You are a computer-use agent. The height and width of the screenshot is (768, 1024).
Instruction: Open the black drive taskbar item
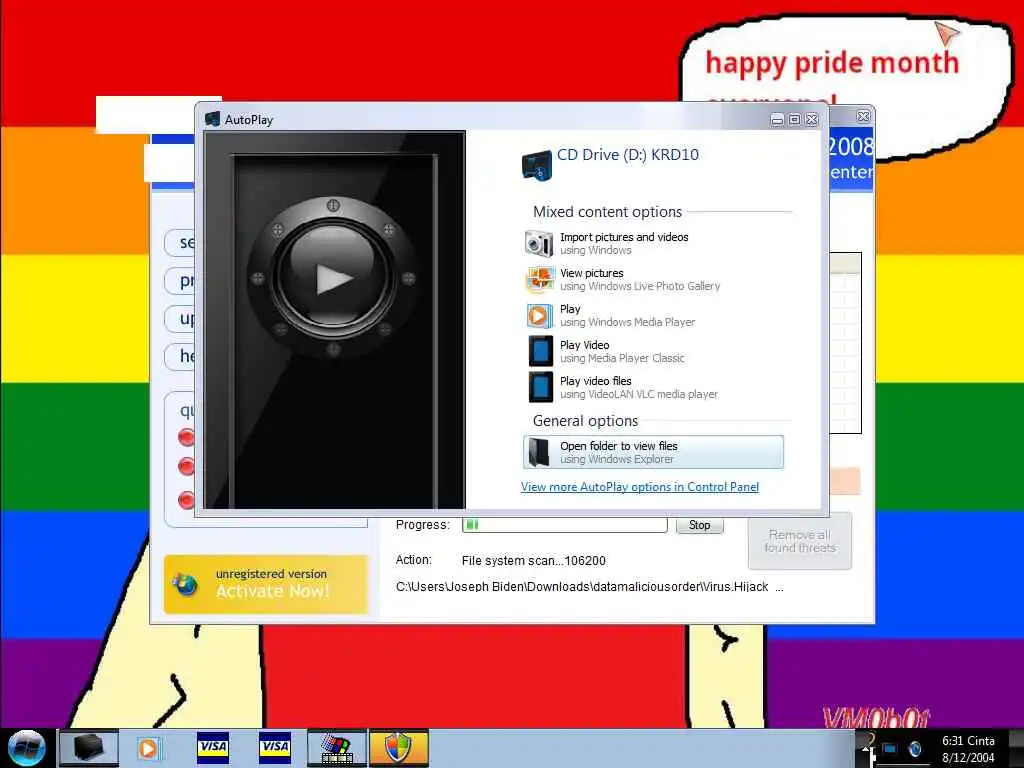pyautogui.click(x=89, y=748)
